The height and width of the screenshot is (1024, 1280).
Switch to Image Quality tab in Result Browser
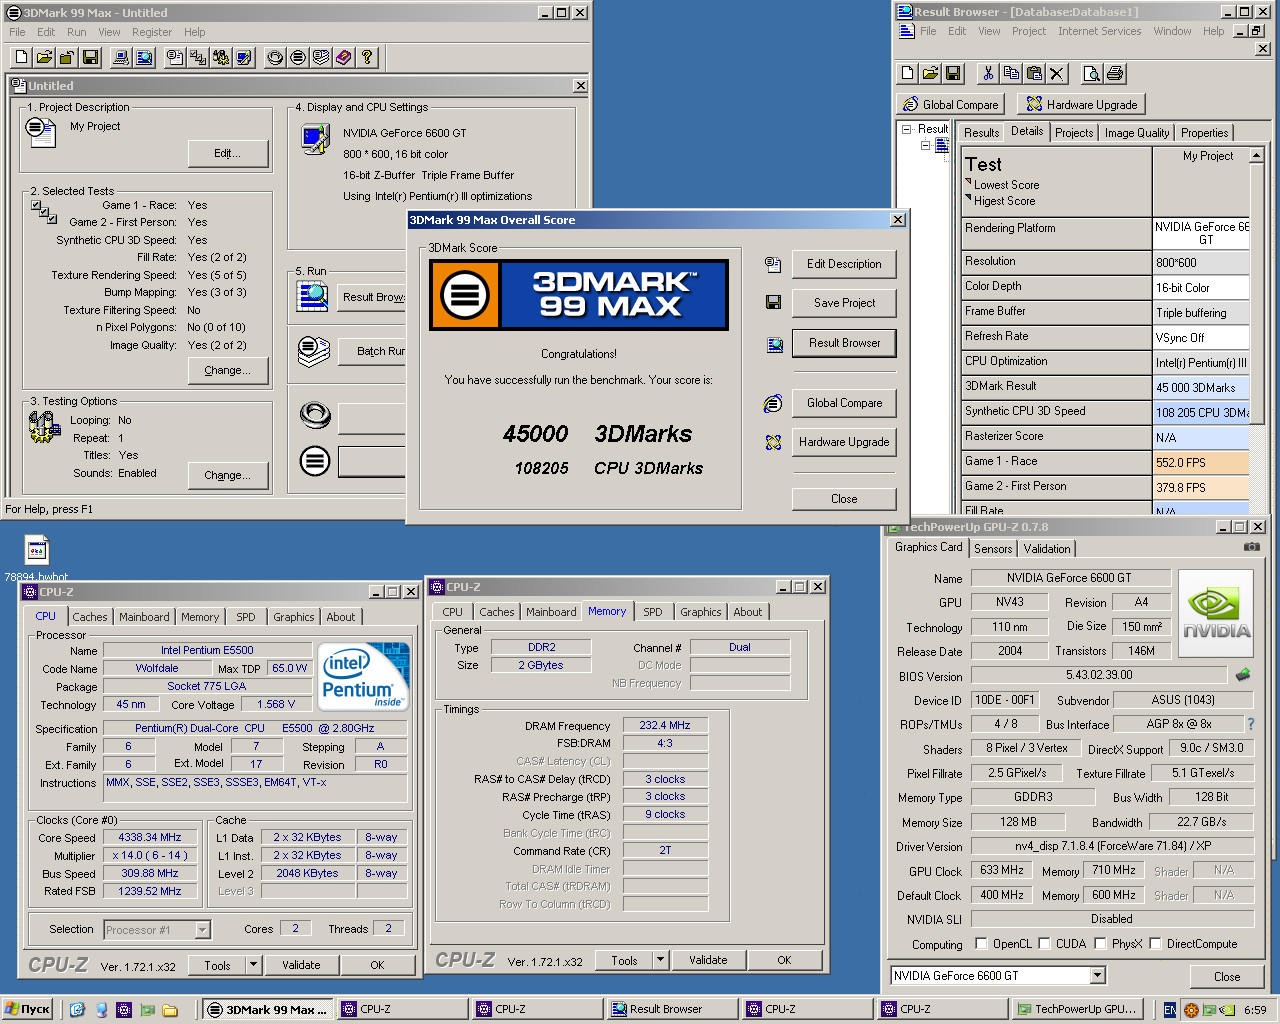(1136, 133)
